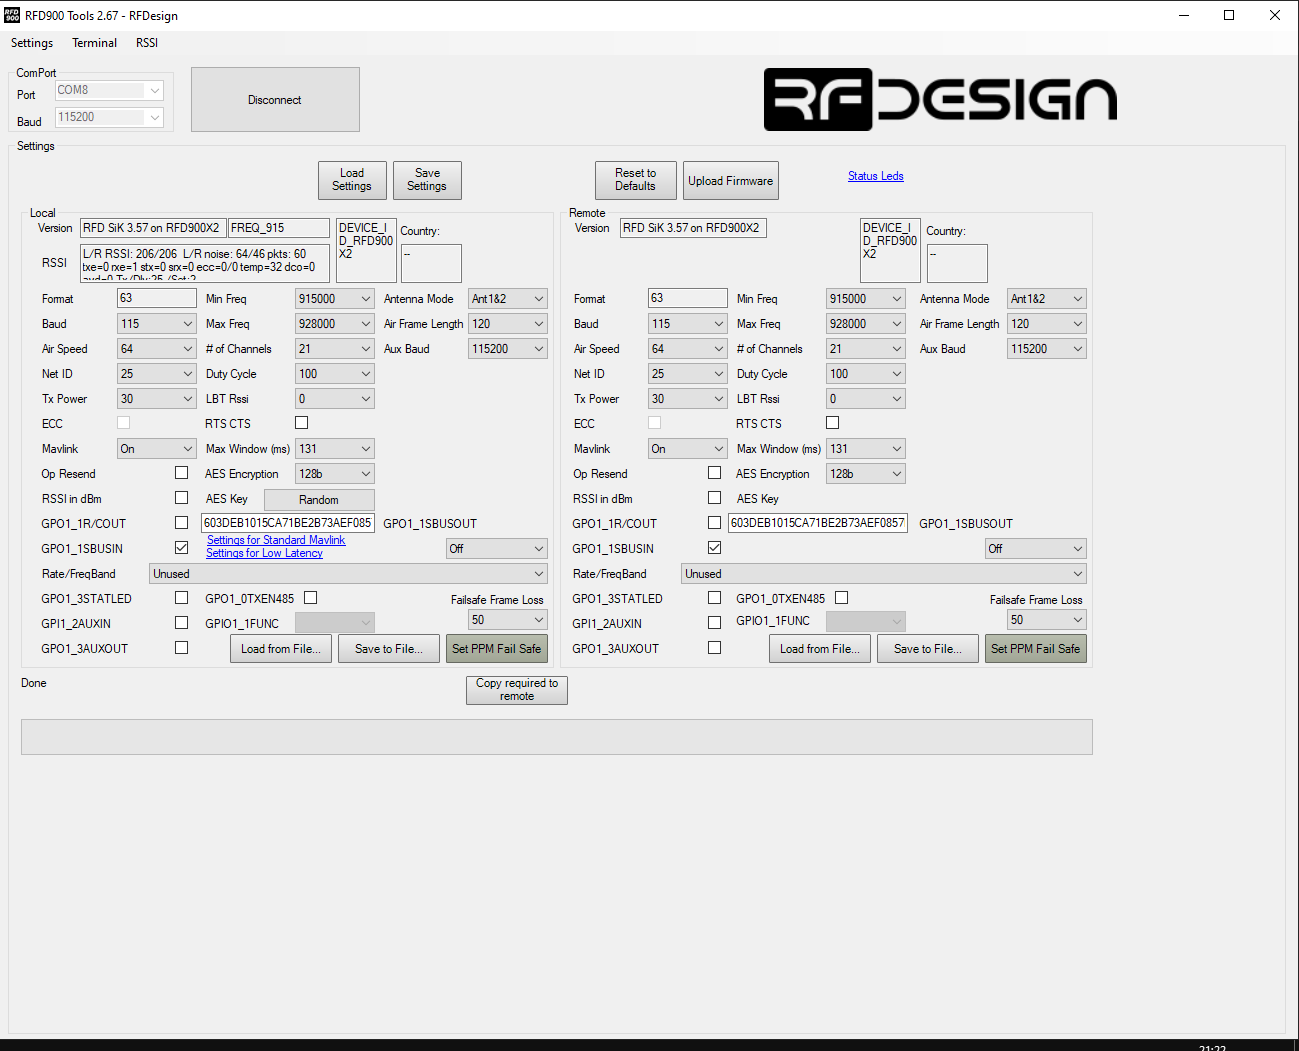Toggle Local RTS CTS checkbox
The height and width of the screenshot is (1051, 1299).
(x=301, y=423)
